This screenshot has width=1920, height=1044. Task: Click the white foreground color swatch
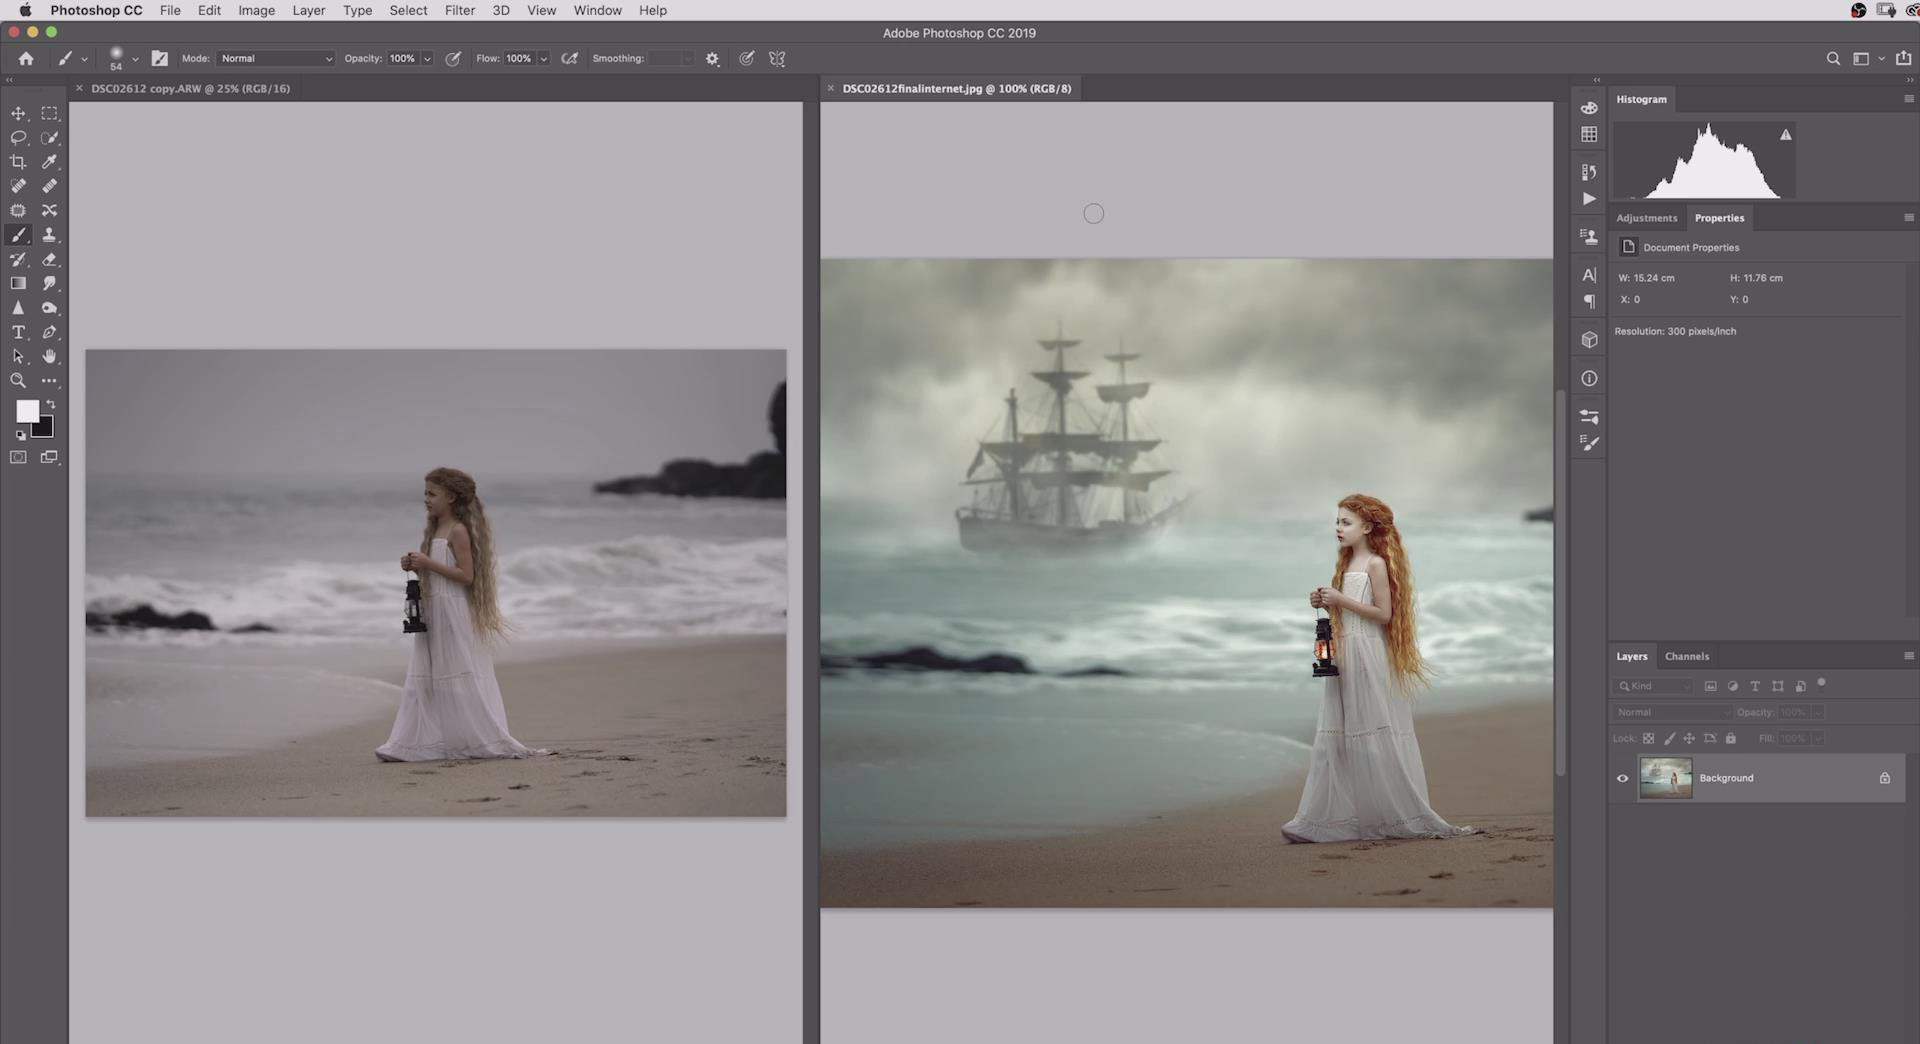(27, 411)
